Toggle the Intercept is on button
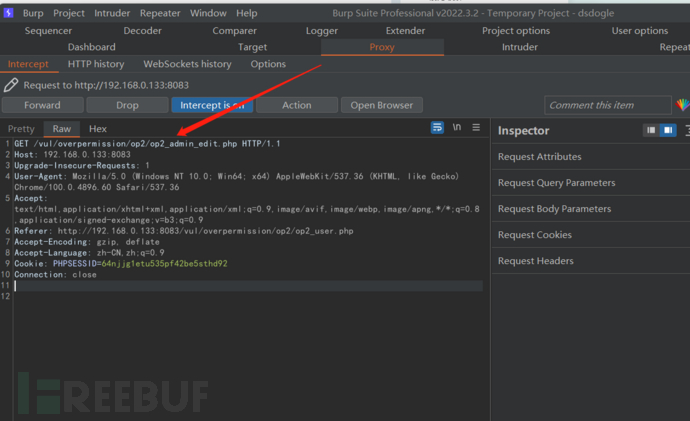The height and width of the screenshot is (421, 690). pyautogui.click(x=212, y=105)
